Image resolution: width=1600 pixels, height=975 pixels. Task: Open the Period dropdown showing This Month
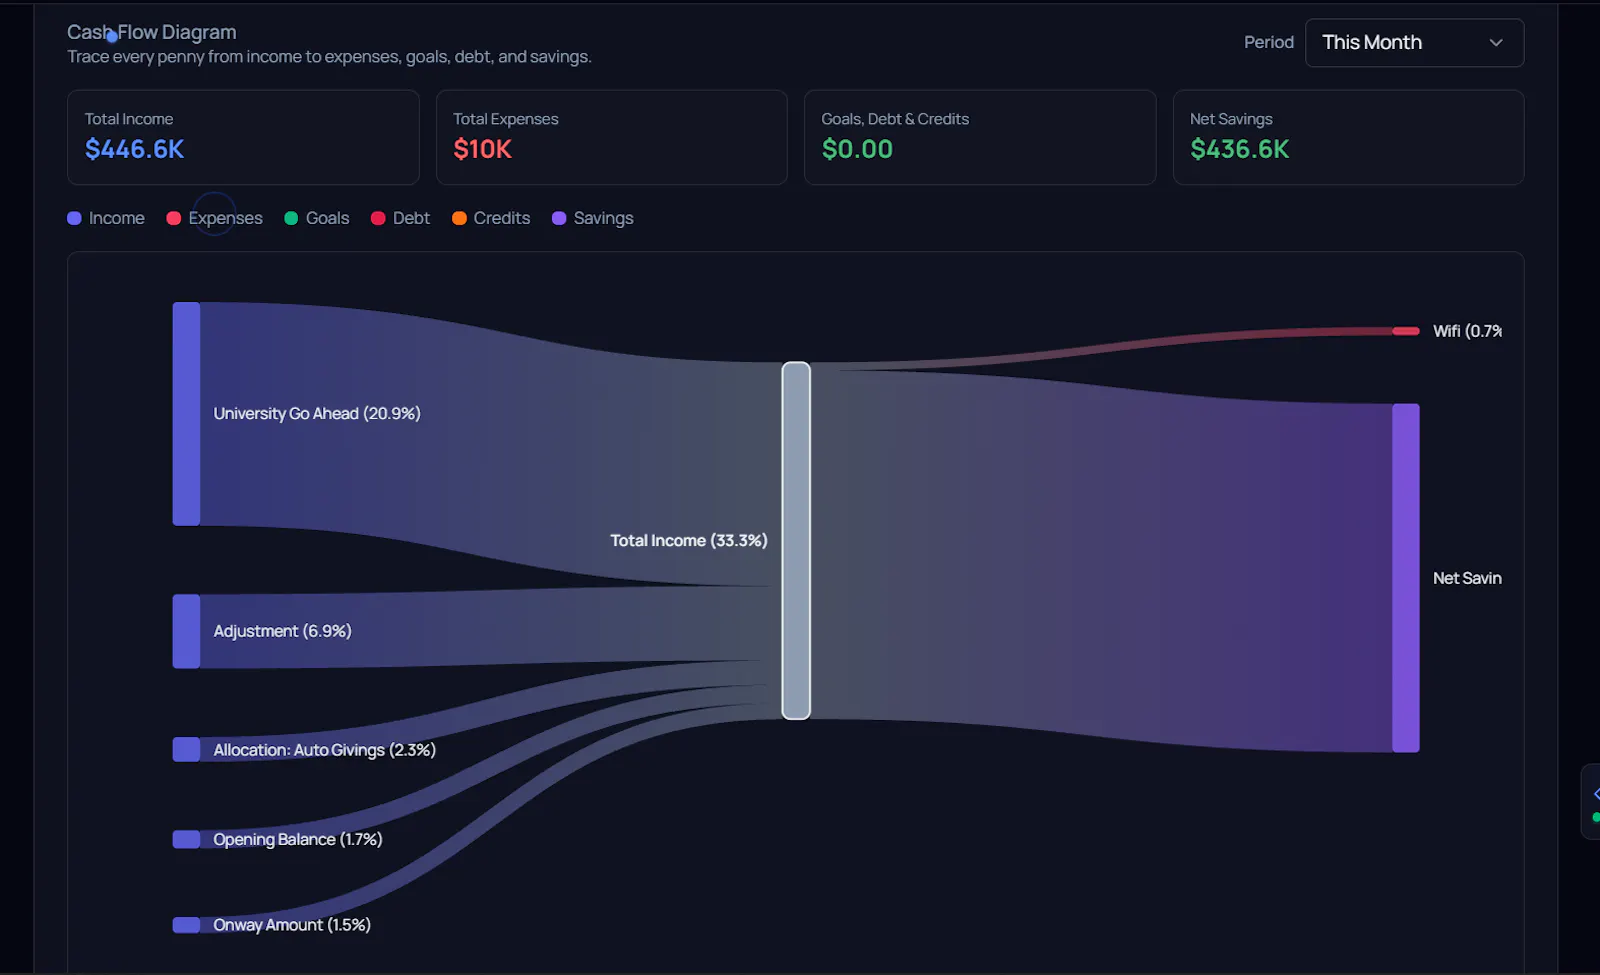click(1414, 43)
